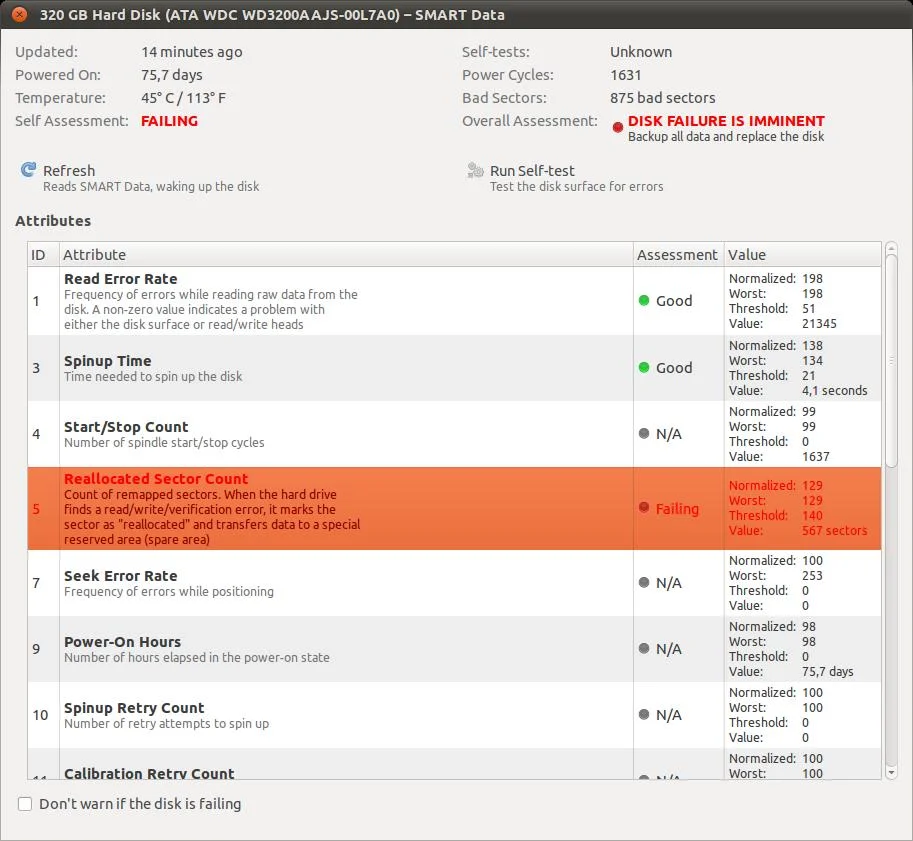Click DISK FAILURE IS IMMINENT text
Viewport: 913px width, 841px height.
pyautogui.click(x=726, y=121)
